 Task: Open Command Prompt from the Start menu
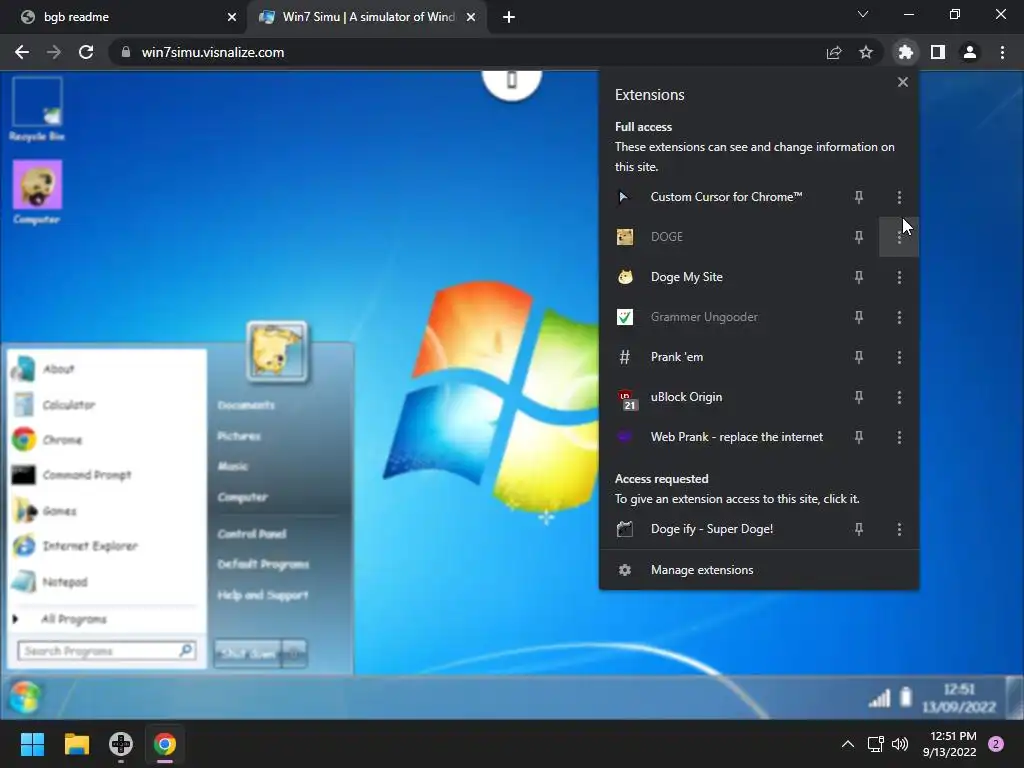[x=106, y=475]
